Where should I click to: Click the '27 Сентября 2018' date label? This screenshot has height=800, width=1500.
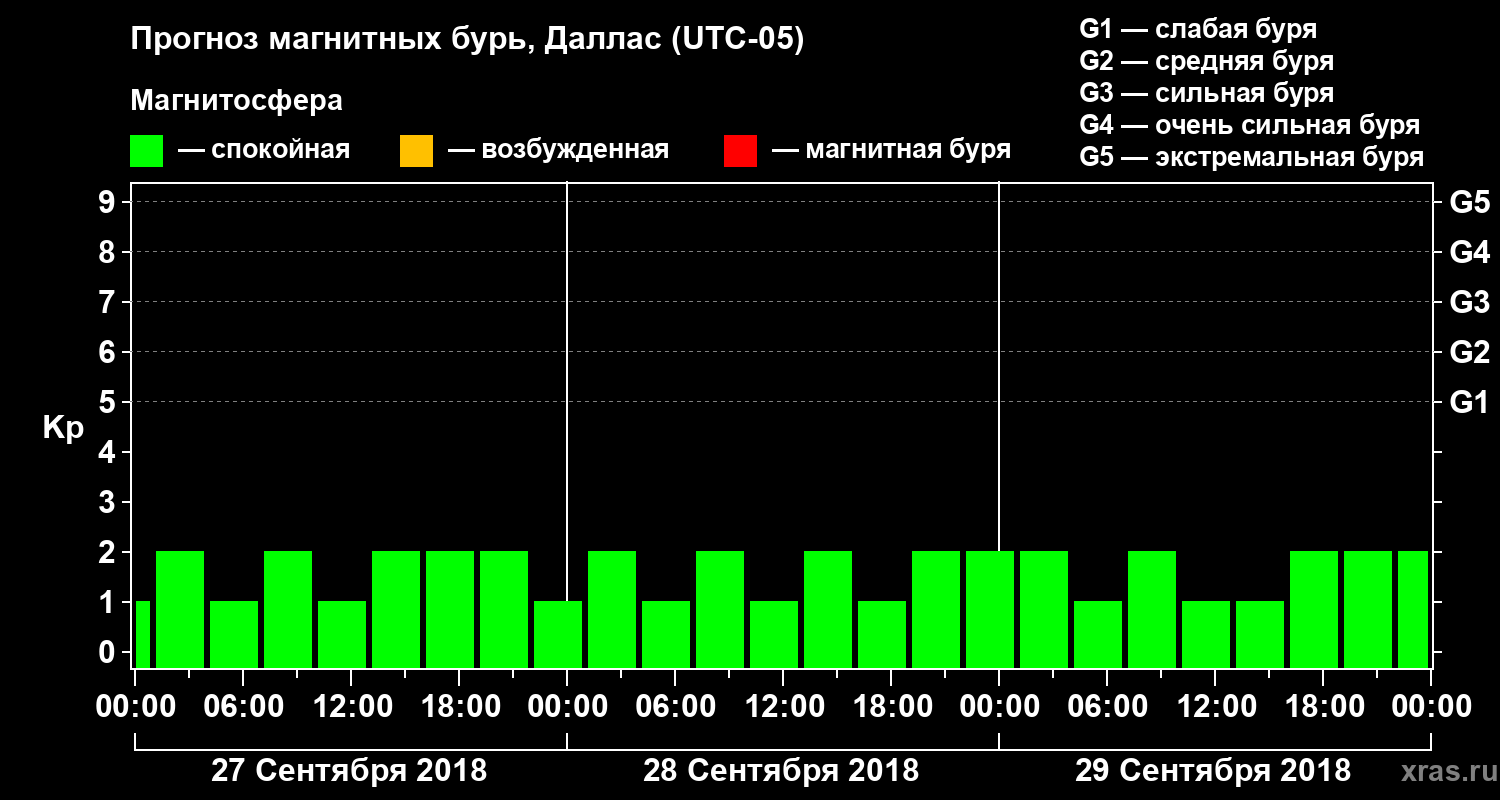(x=349, y=771)
